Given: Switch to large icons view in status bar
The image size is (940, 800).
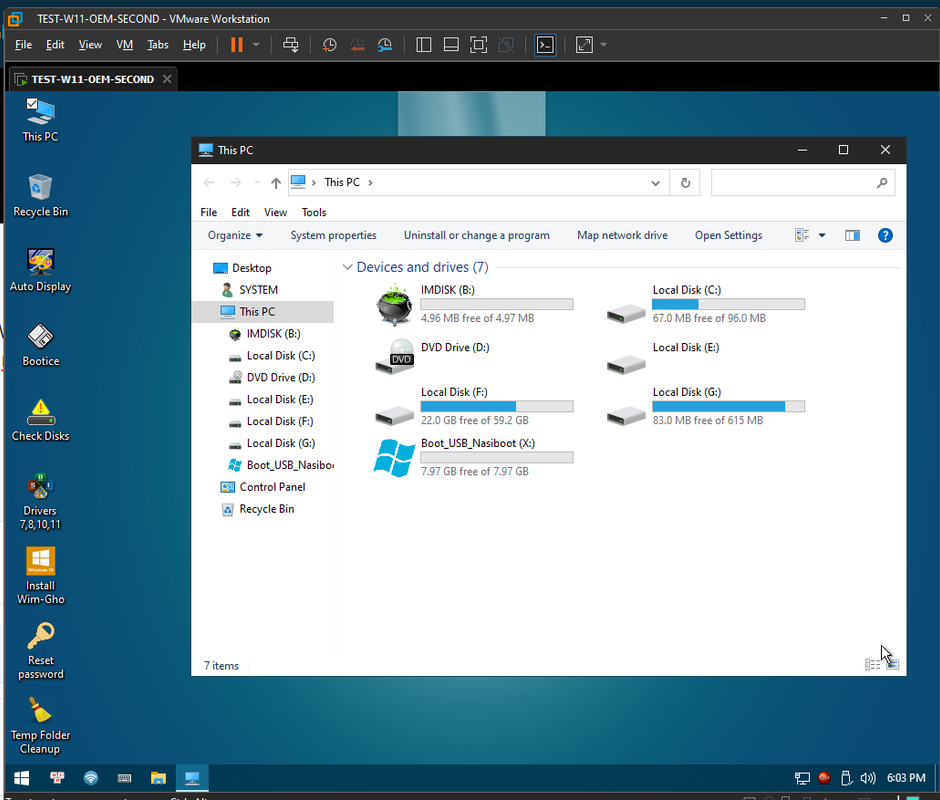Looking at the screenshot, I should (893, 664).
